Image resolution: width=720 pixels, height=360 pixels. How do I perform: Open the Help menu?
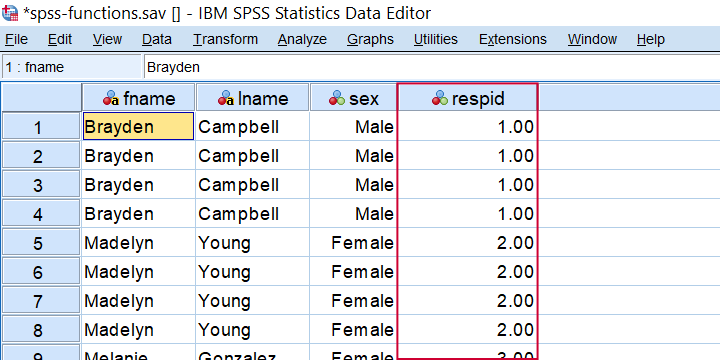[x=651, y=39]
